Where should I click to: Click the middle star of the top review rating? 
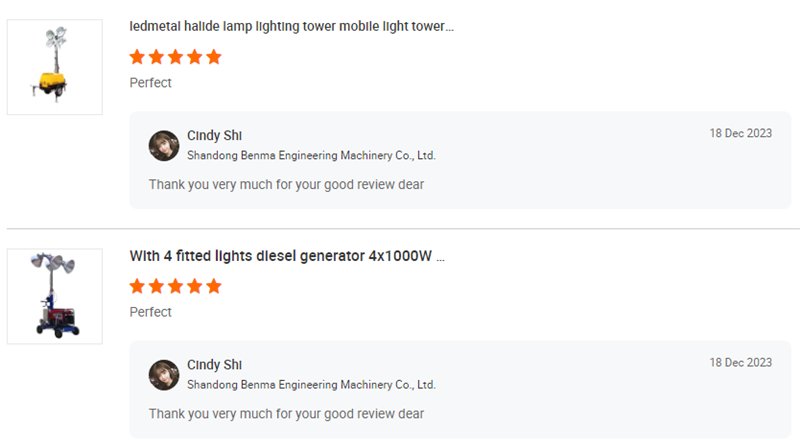pos(175,57)
